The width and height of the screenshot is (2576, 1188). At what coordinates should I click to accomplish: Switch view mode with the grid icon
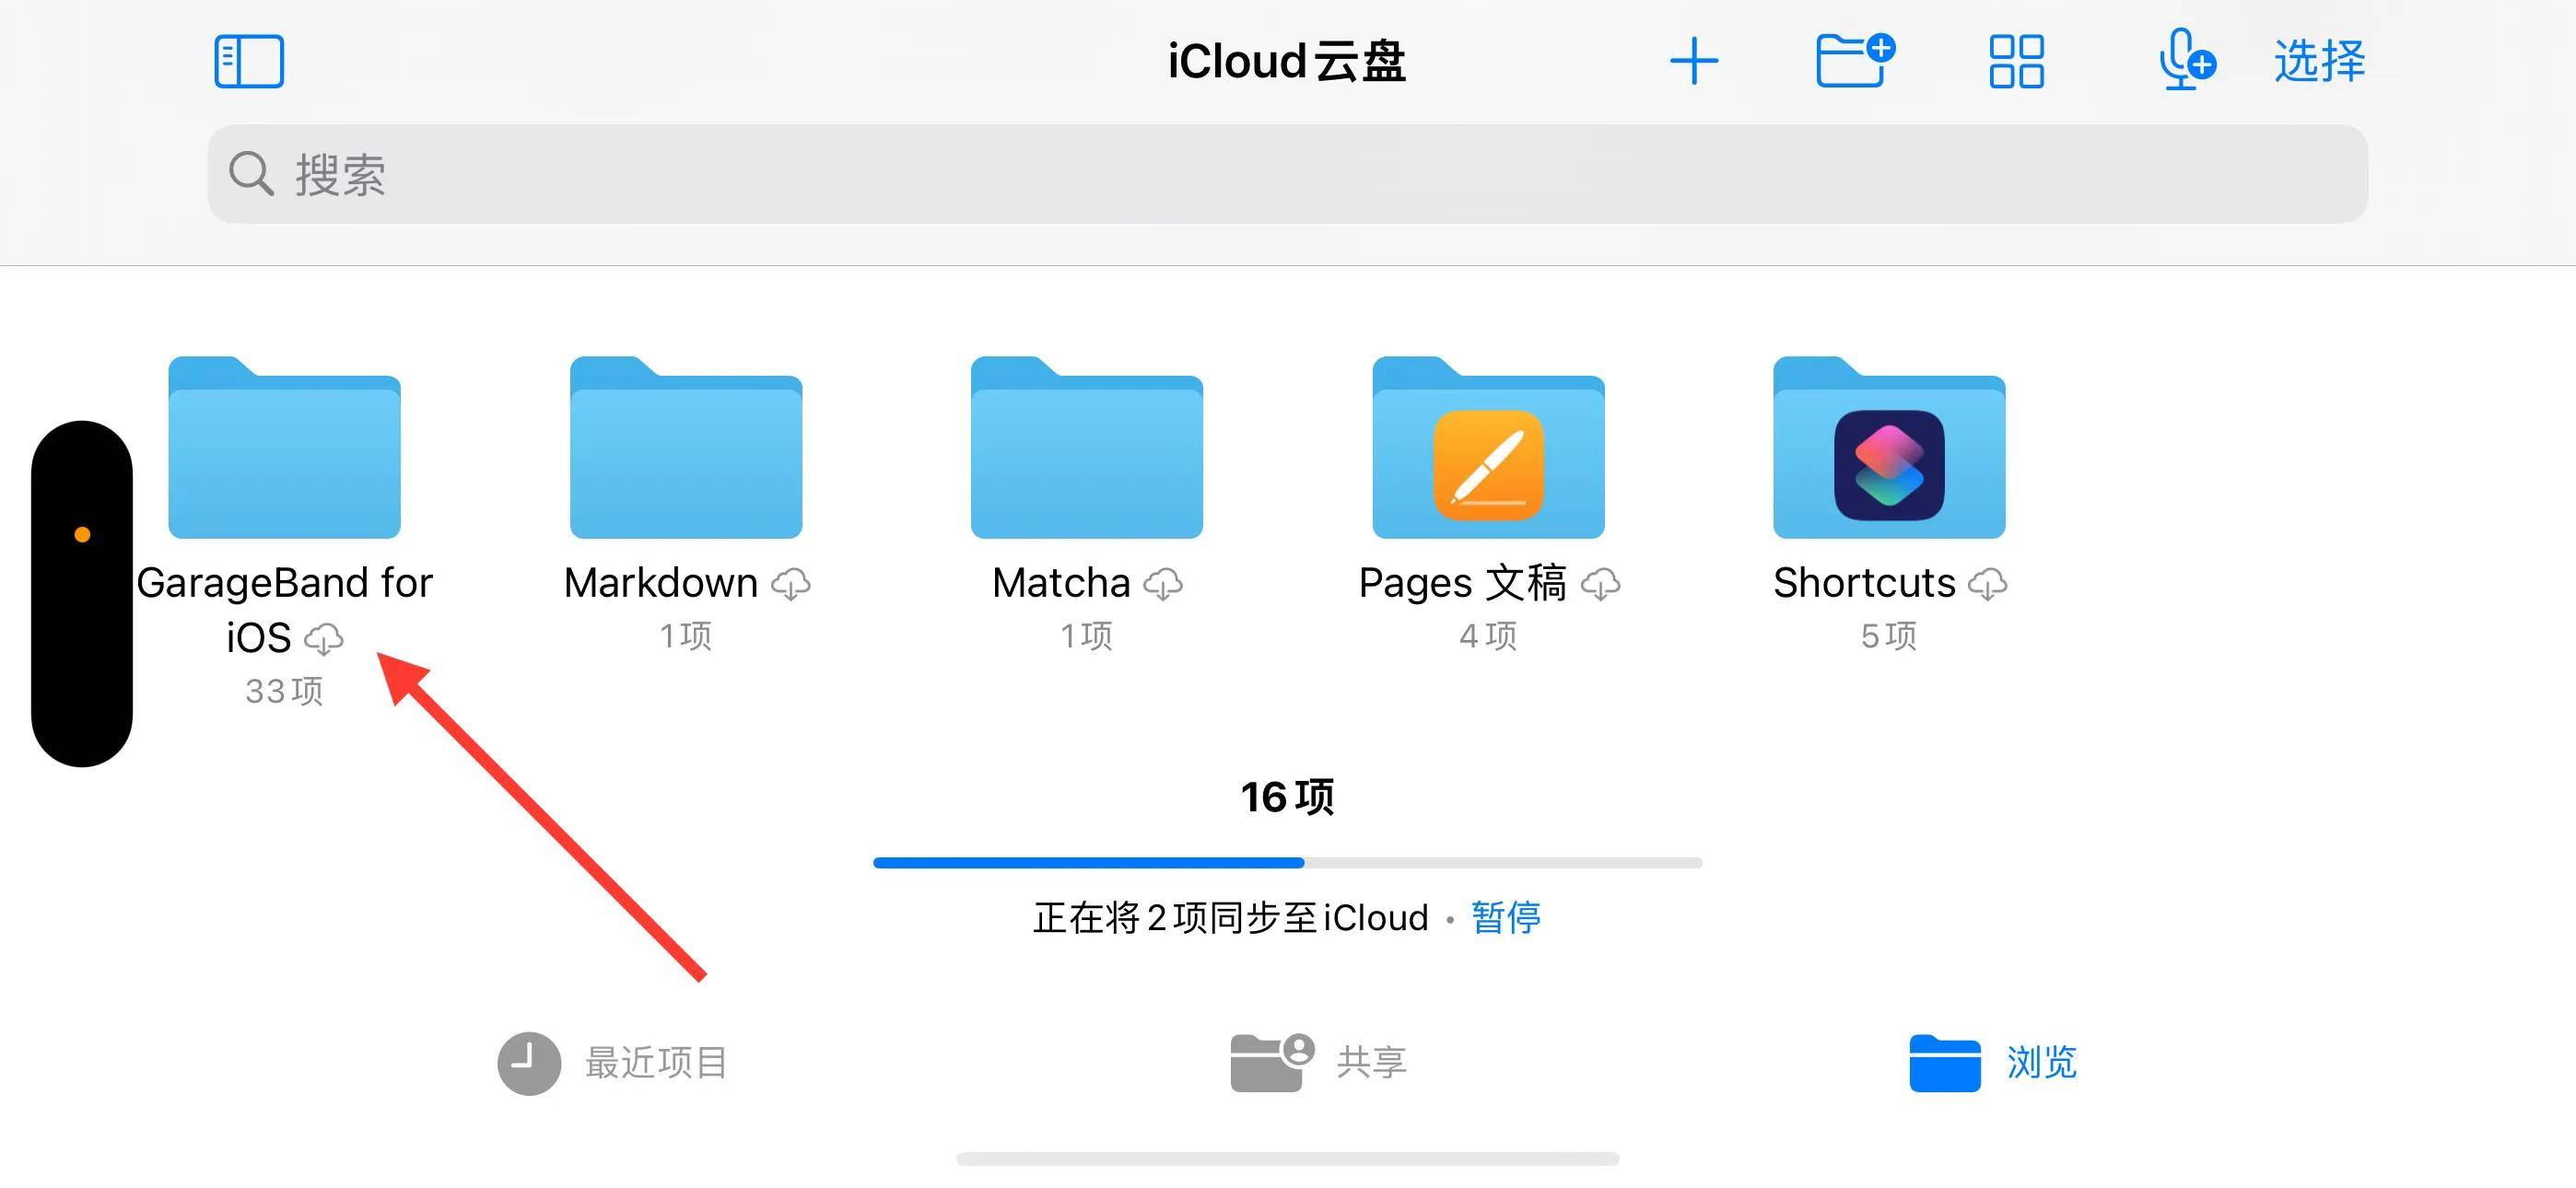2016,61
